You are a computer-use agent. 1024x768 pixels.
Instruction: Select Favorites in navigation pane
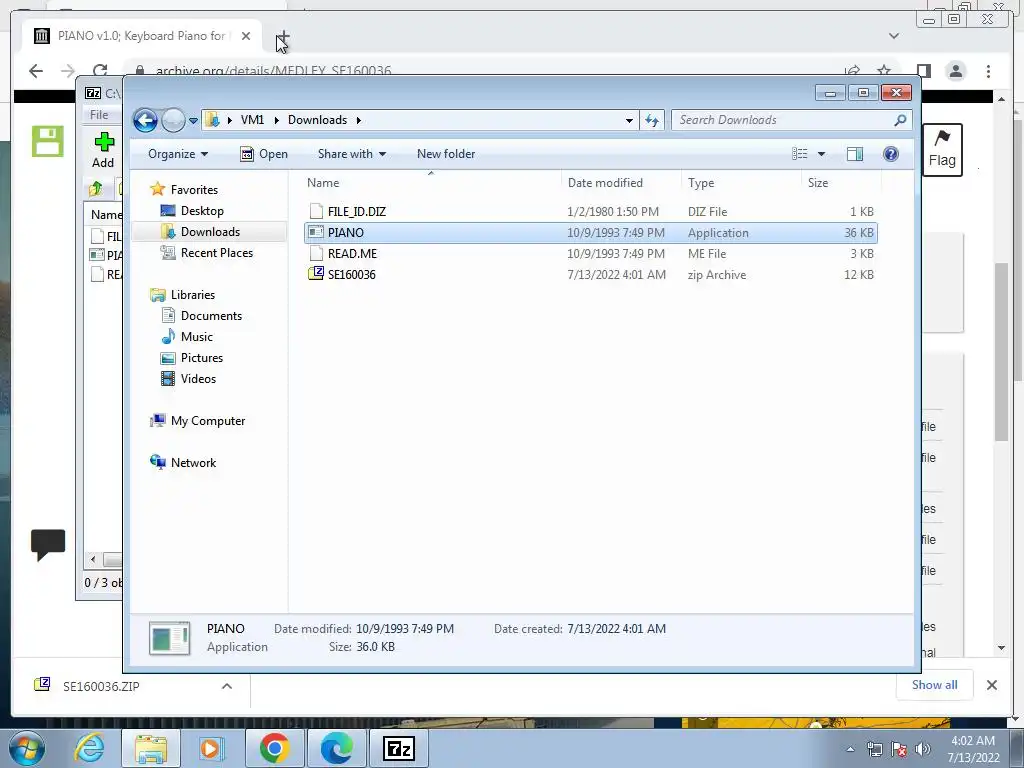[194, 189]
